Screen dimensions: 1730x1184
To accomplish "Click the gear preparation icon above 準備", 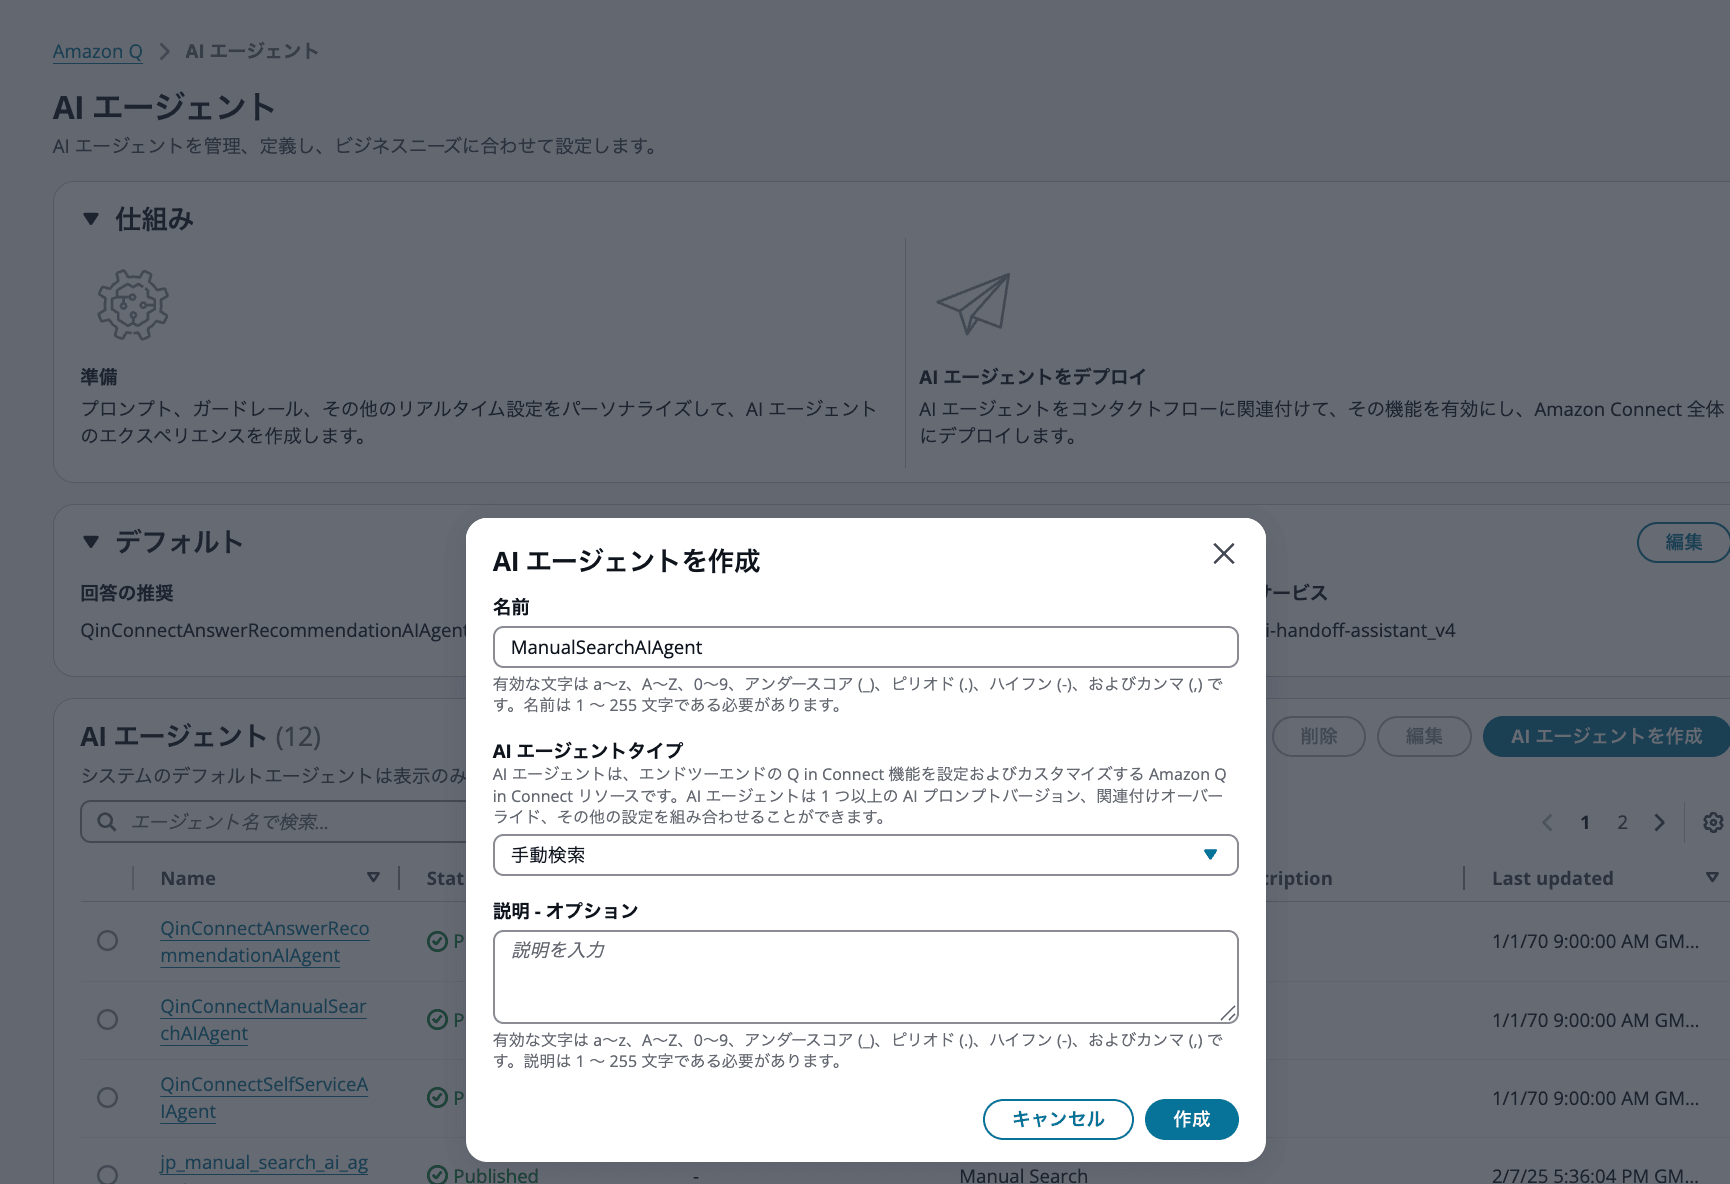I will tap(133, 304).
